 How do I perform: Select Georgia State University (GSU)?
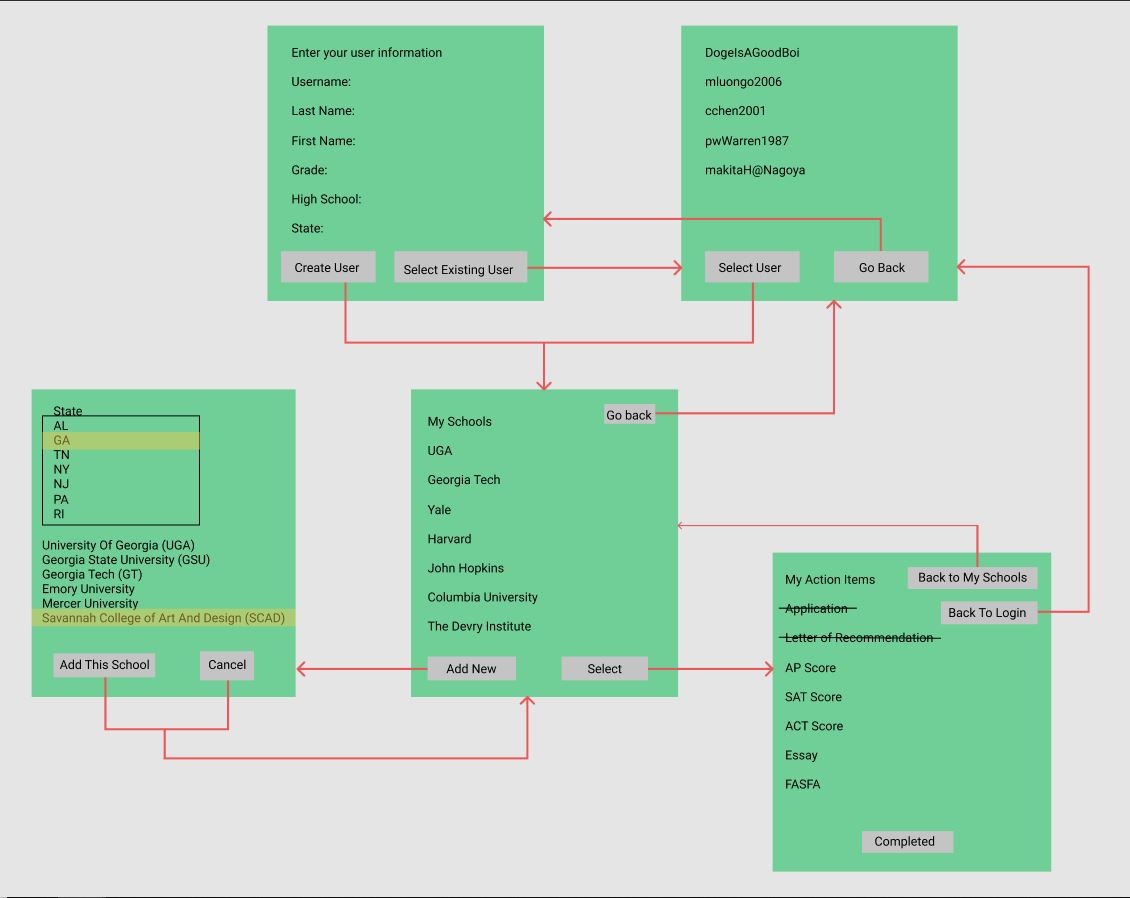pos(126,559)
